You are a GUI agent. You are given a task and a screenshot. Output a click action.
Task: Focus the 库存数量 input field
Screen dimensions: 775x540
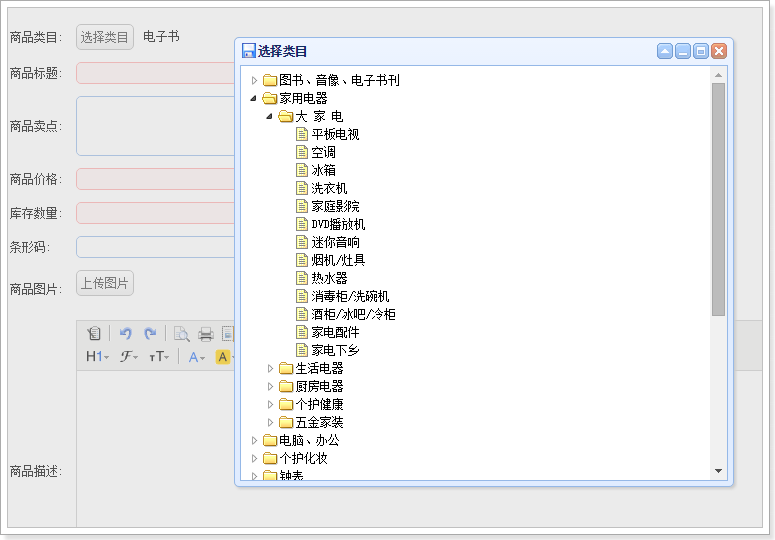tap(155, 213)
